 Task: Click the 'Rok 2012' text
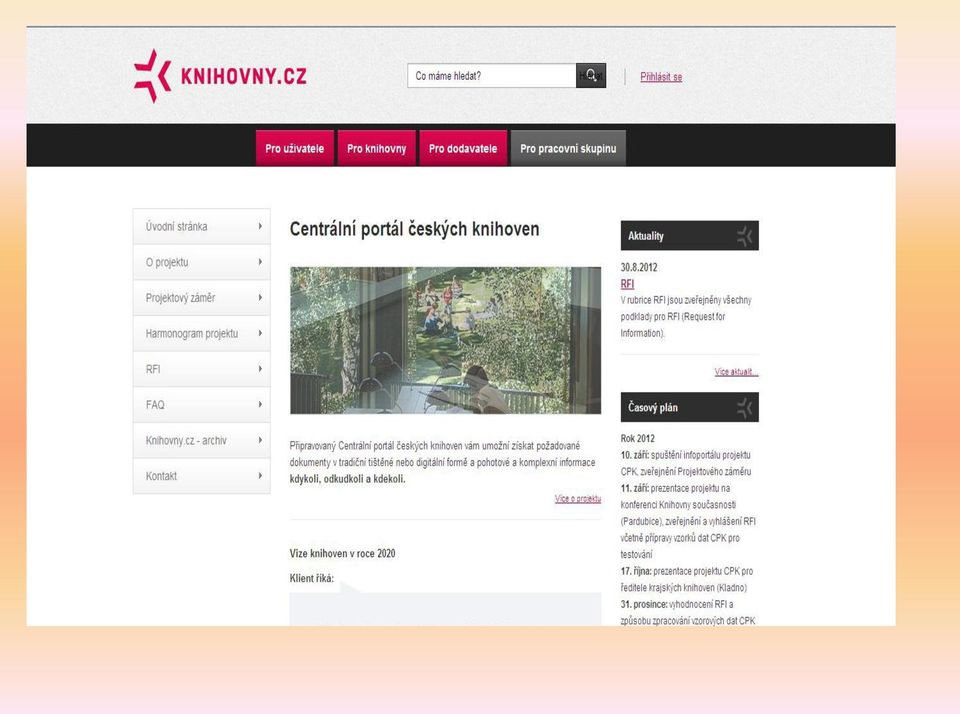point(637,438)
